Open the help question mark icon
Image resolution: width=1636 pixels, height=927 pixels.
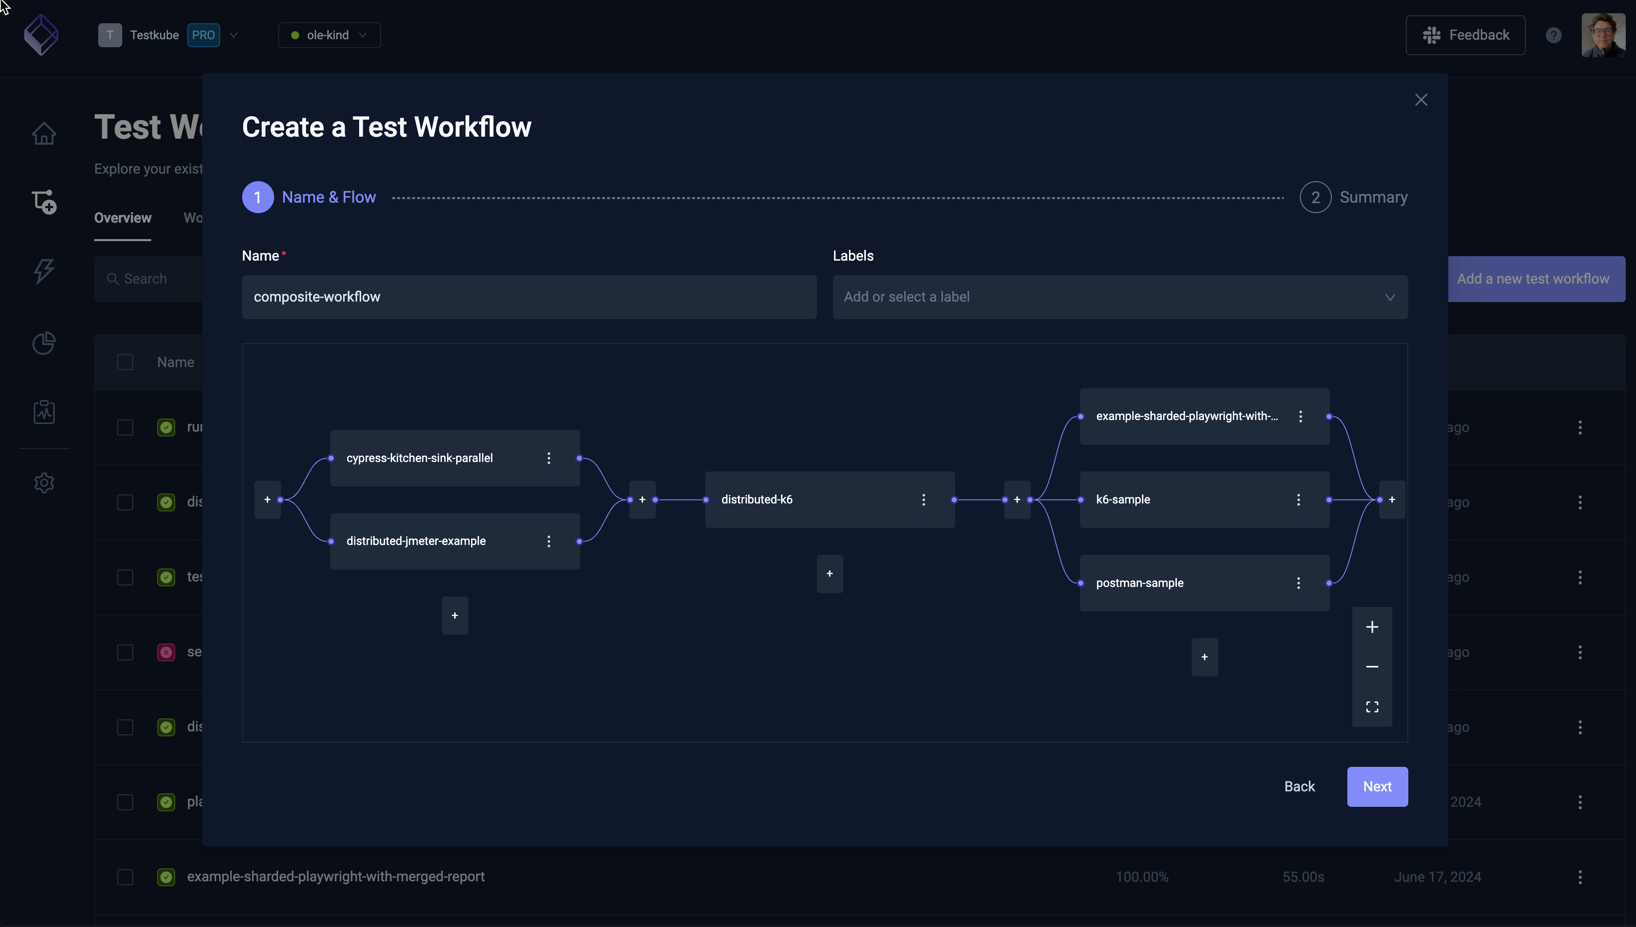click(x=1553, y=35)
